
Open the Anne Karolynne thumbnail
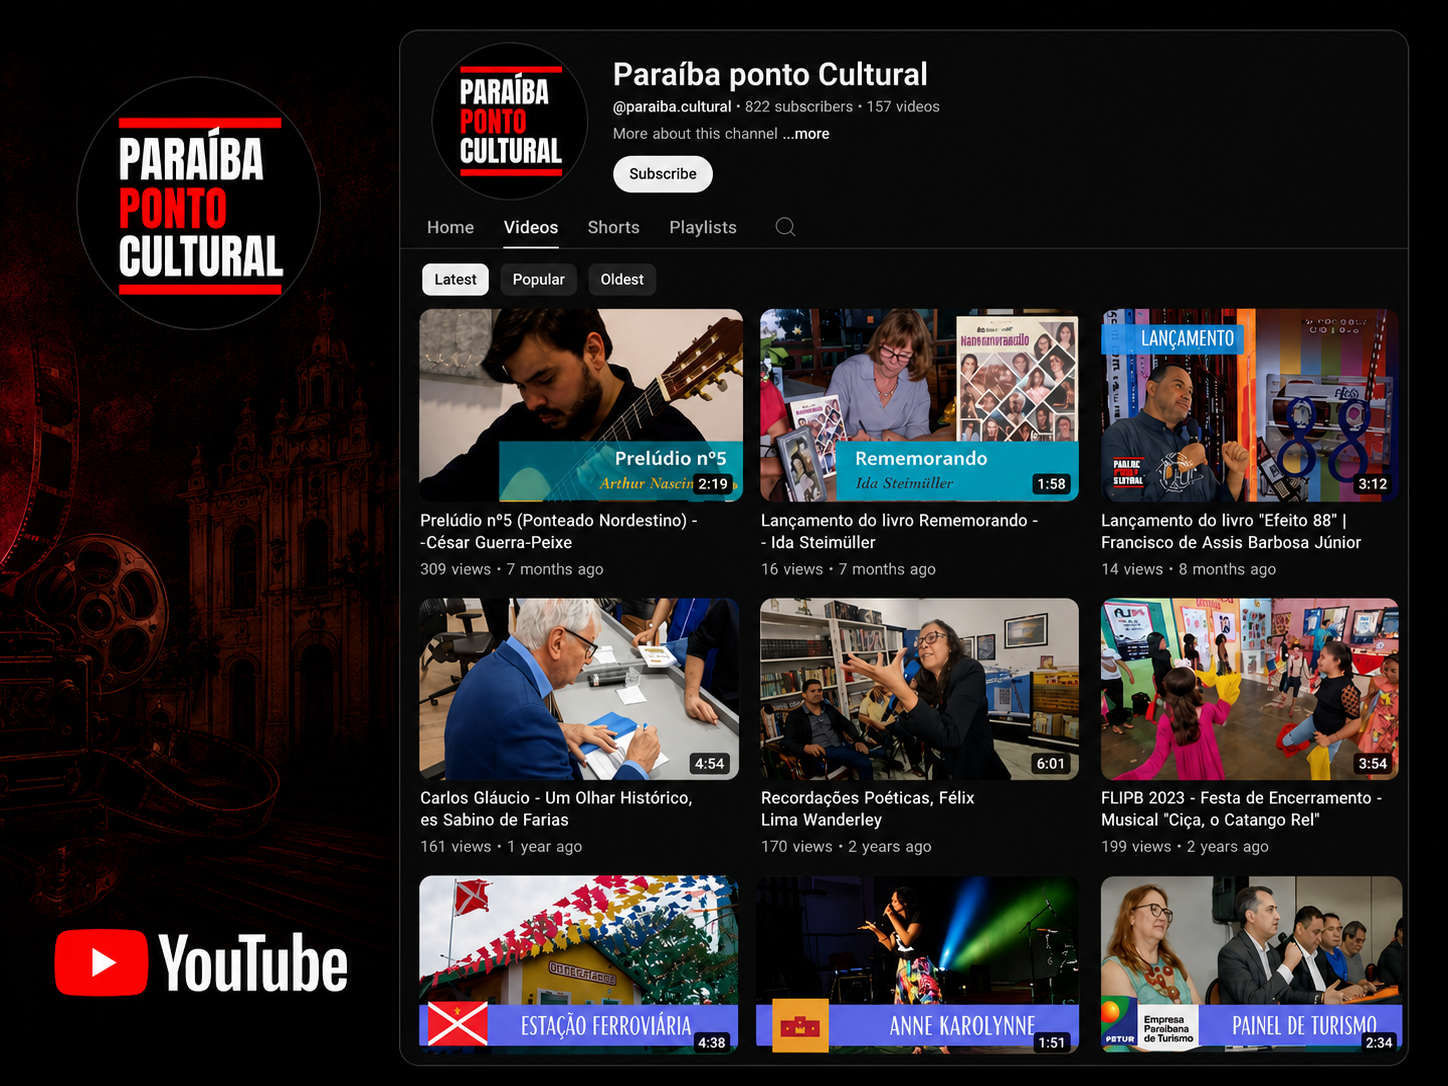pos(919,964)
